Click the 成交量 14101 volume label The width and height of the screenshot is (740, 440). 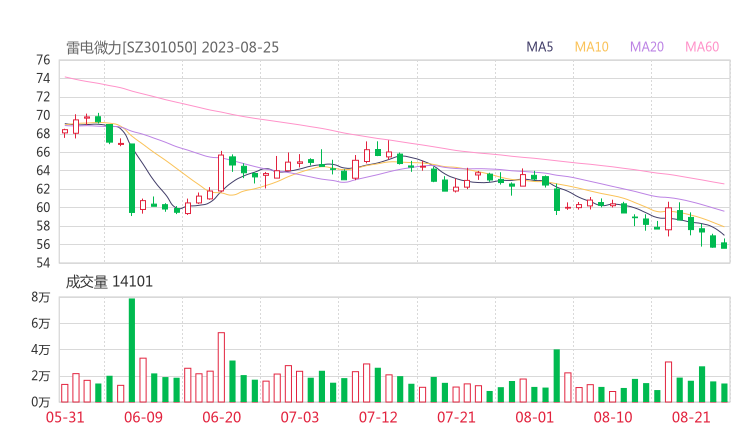click(x=109, y=282)
